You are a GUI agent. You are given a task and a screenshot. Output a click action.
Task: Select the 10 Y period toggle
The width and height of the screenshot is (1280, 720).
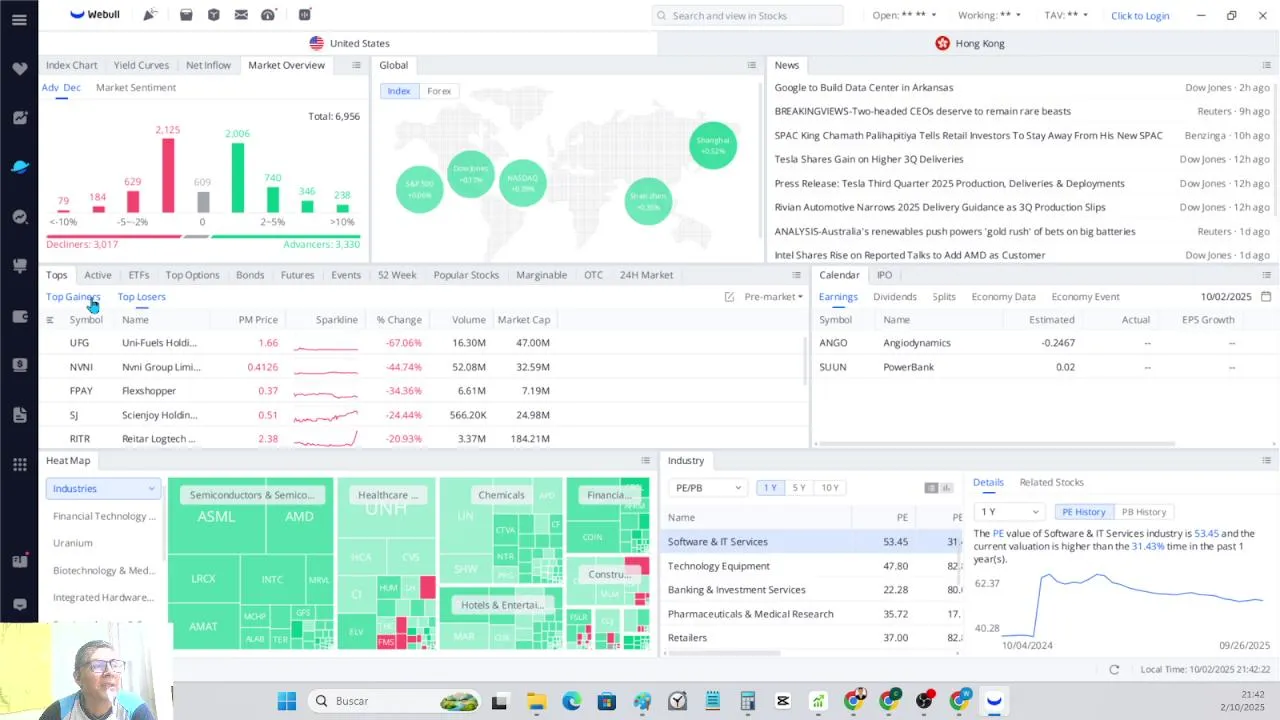tap(830, 488)
